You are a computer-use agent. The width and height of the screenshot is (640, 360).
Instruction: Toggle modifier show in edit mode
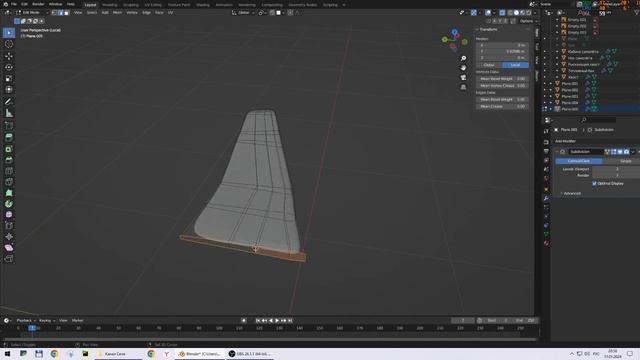coord(613,152)
